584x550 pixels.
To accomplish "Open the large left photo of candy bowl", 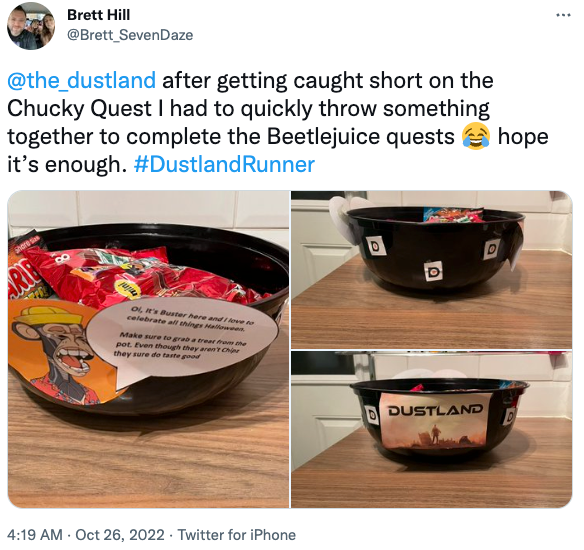I will [x=148, y=349].
